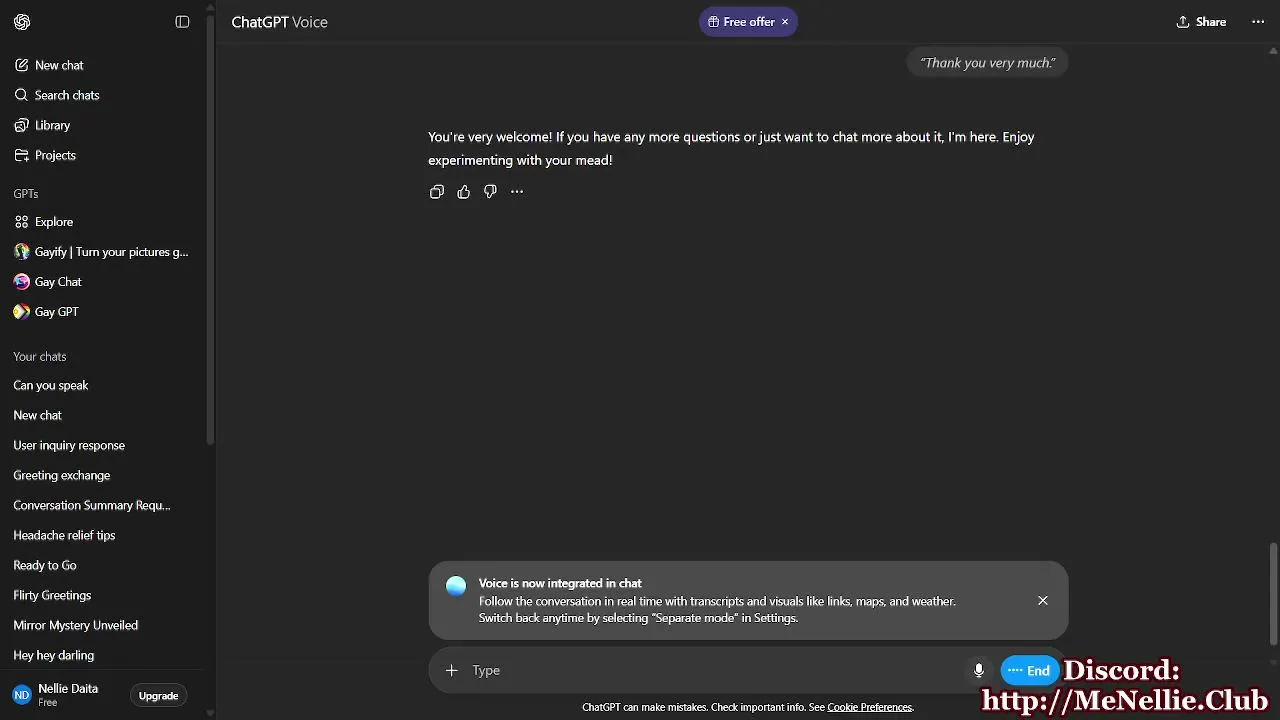Focus the Type message field

(x=715, y=670)
